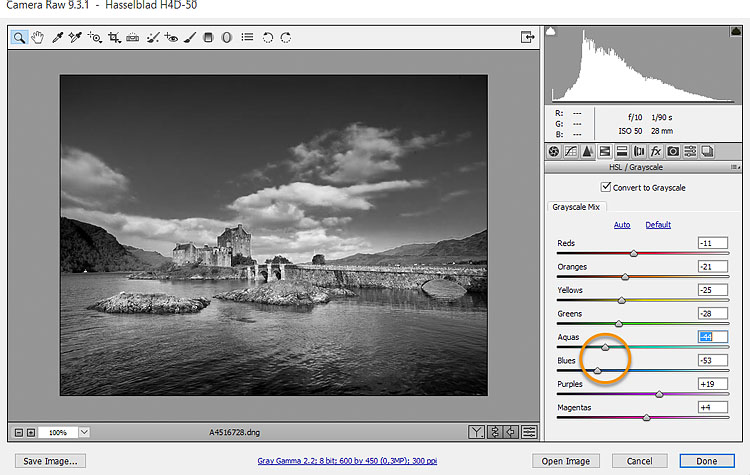
Task: Click the Reds value input field
Action: coord(713,243)
